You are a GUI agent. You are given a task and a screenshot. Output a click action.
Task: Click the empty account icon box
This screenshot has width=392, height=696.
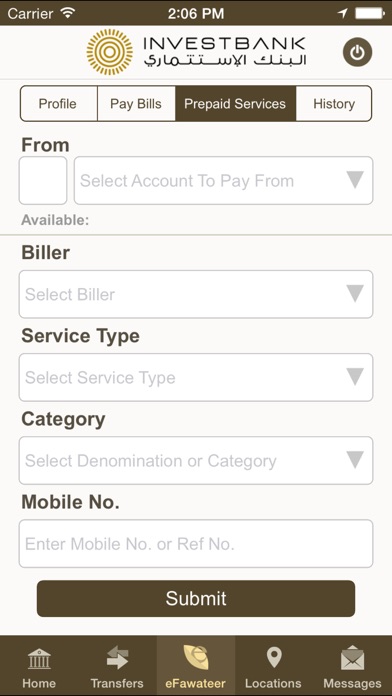(x=43, y=181)
